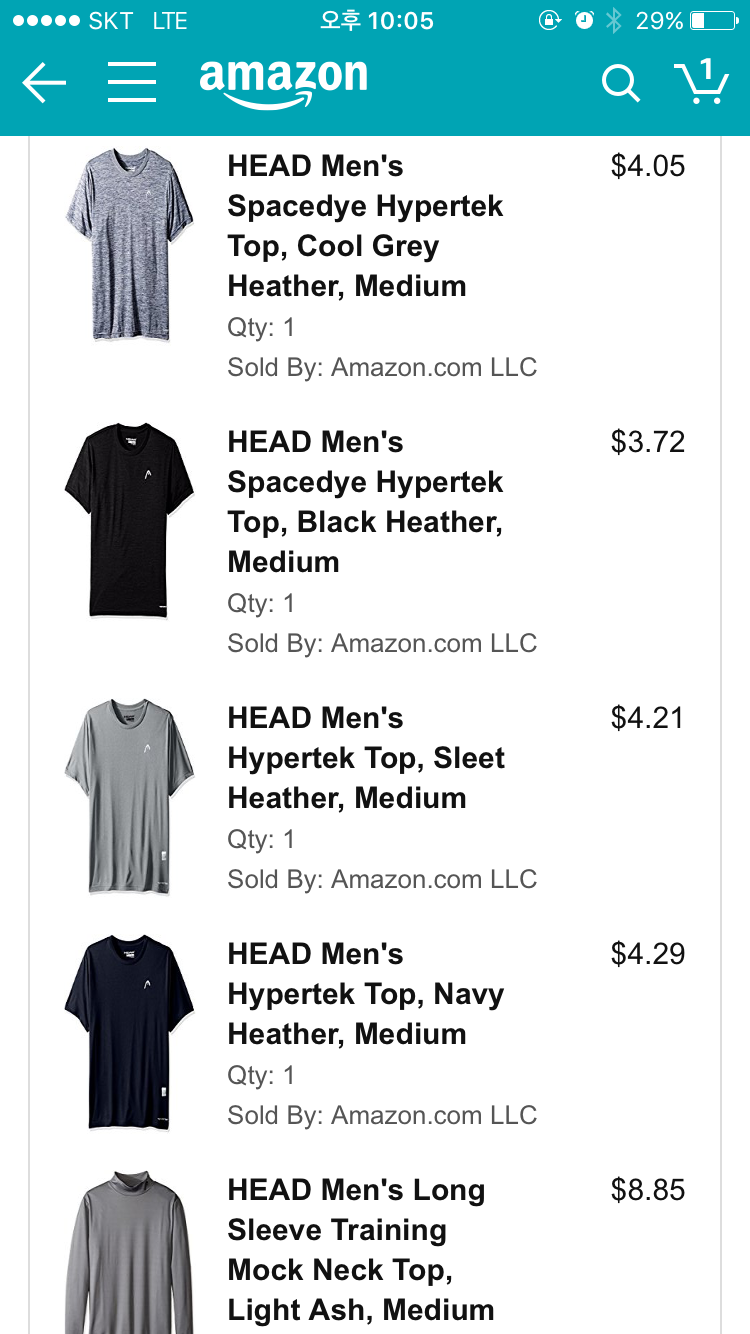Tap the alarm clock status icon
The width and height of the screenshot is (750, 1334).
pos(584,21)
